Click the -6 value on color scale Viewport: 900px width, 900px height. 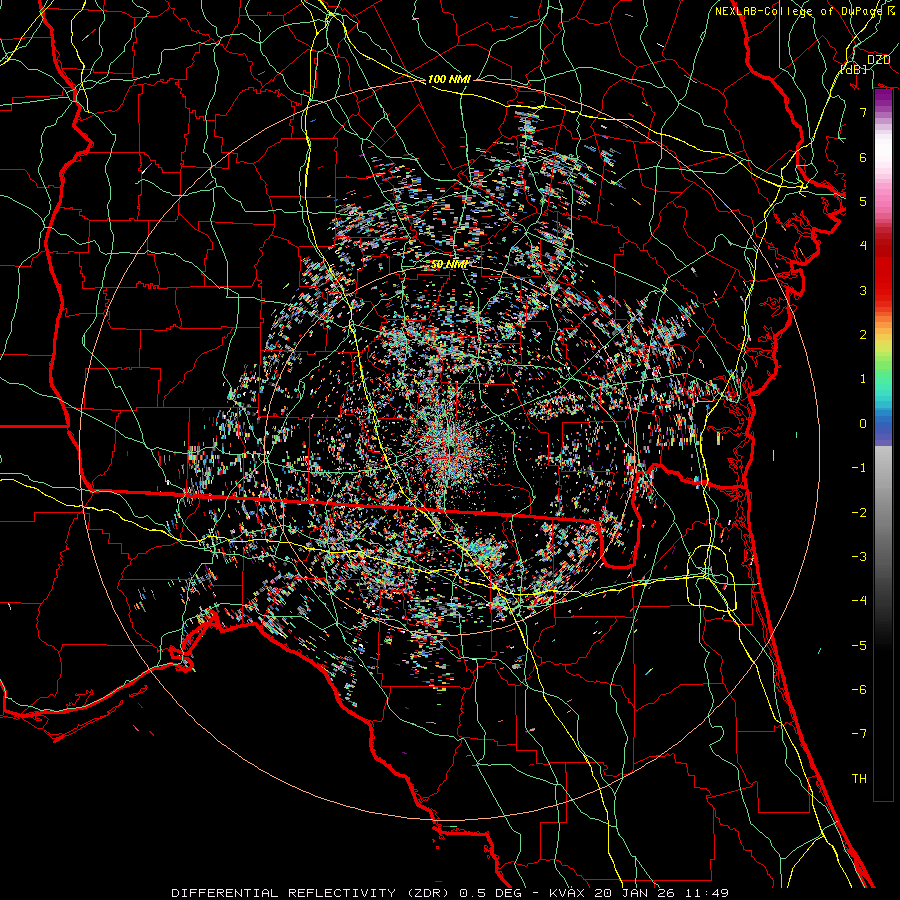click(x=859, y=690)
